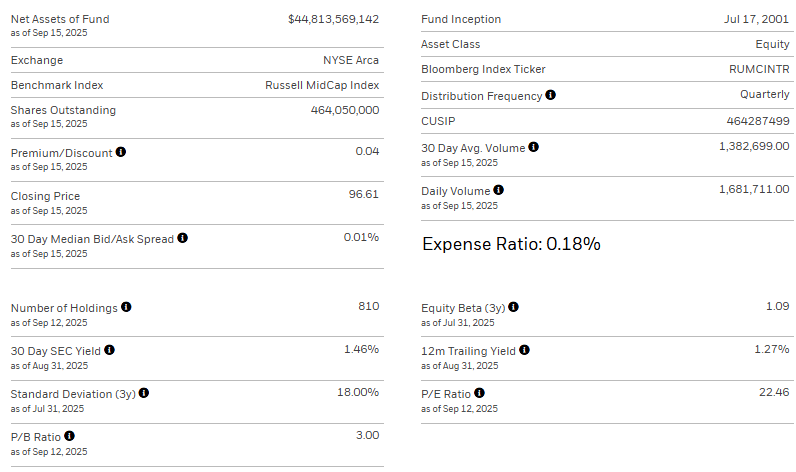Click info icon beside 30 Day Median Bid/Ask Spread

183,239
